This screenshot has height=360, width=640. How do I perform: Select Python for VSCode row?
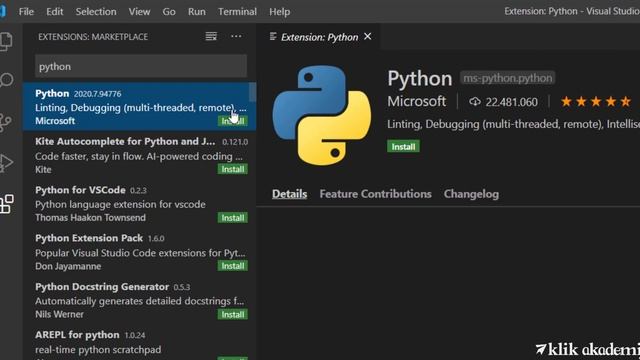[x=139, y=203]
